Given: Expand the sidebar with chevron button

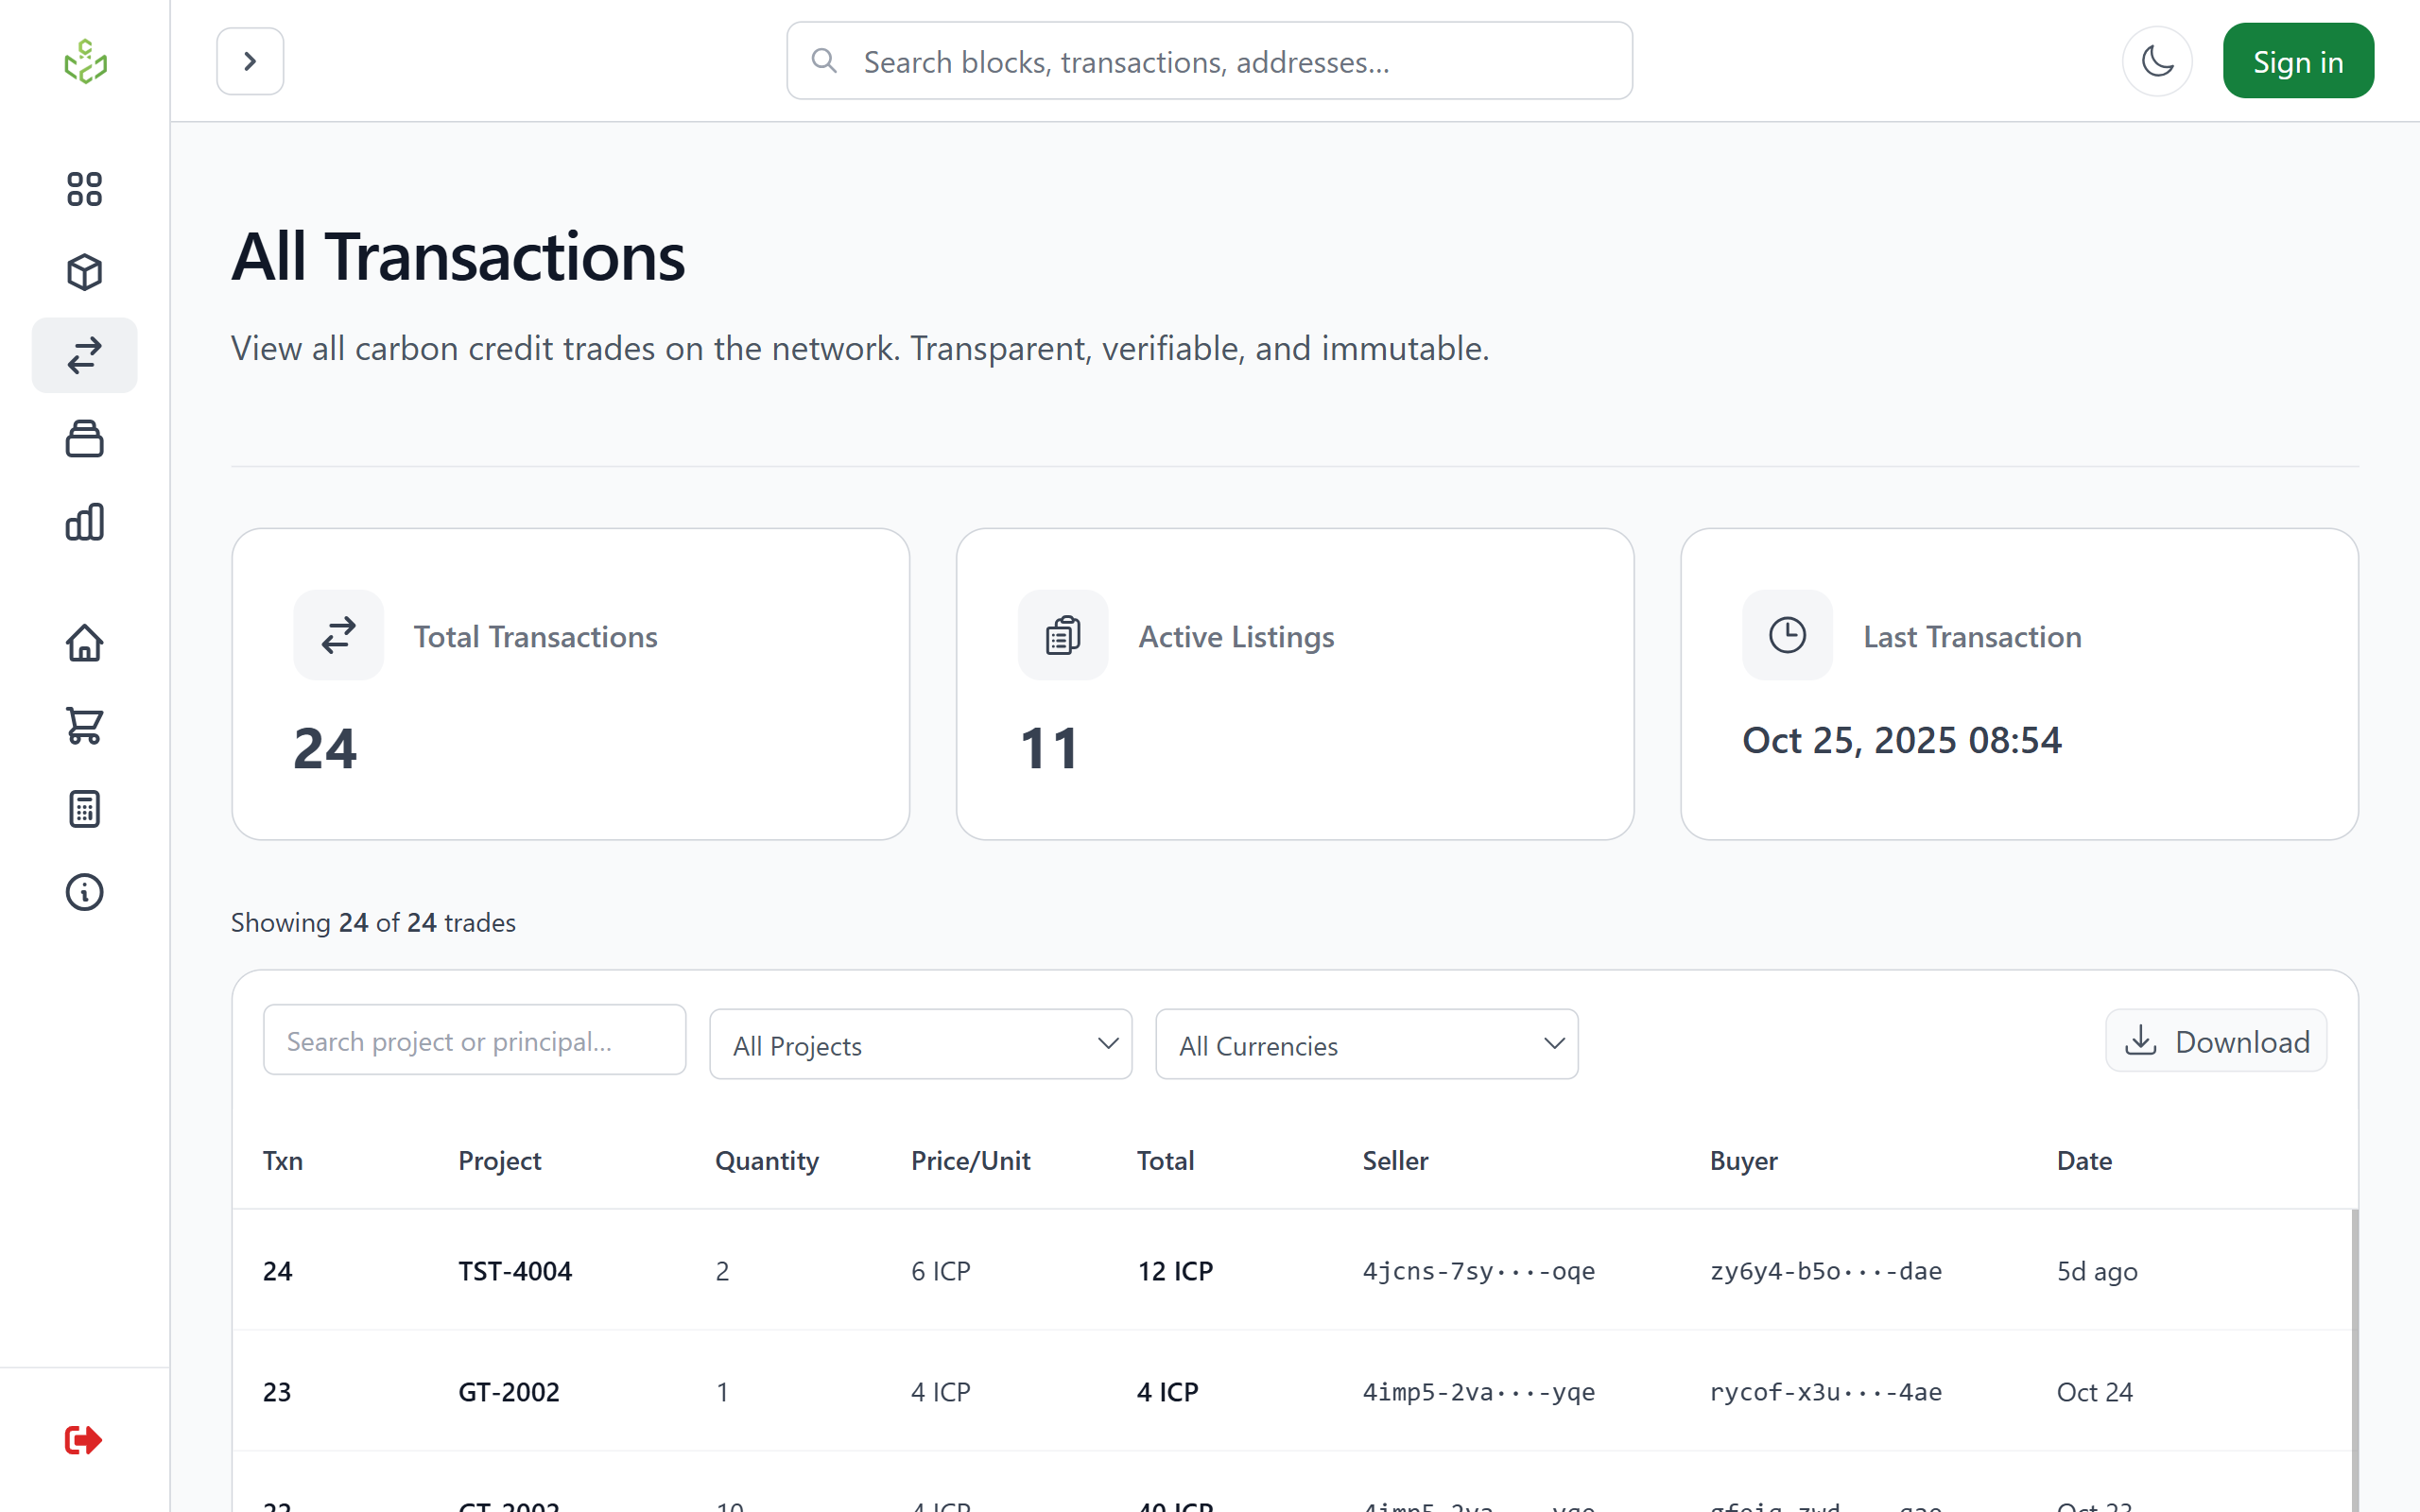Looking at the screenshot, I should pos(250,62).
